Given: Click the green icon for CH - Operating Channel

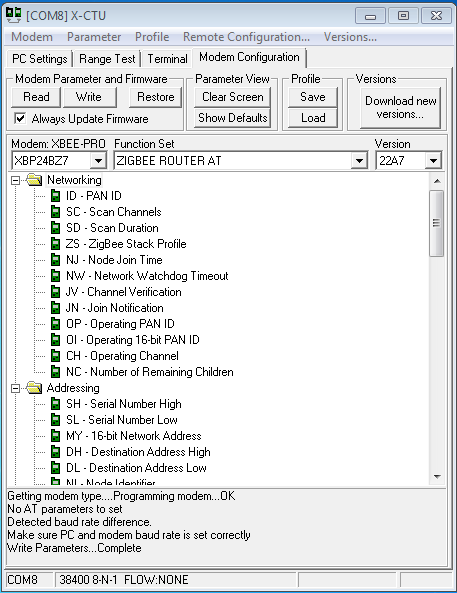Looking at the screenshot, I should pos(55,356).
